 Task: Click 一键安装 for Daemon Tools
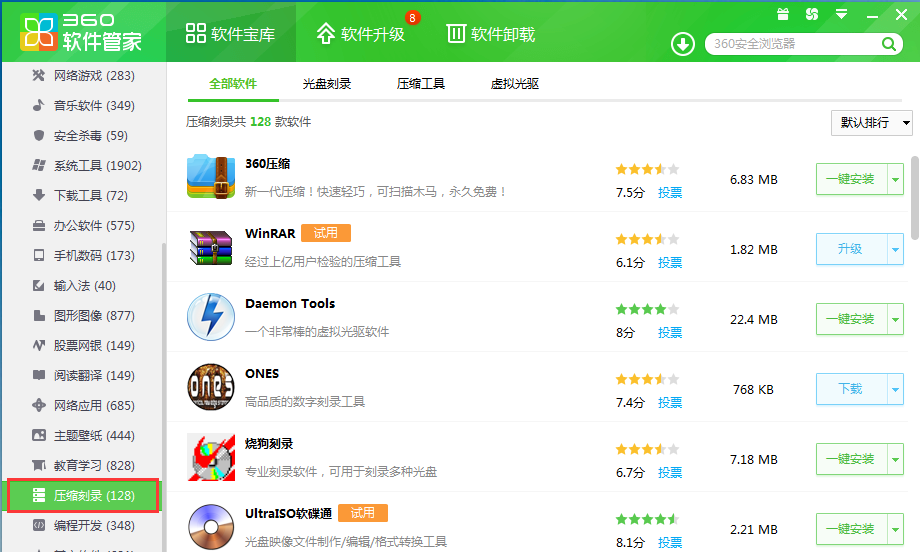(x=851, y=319)
